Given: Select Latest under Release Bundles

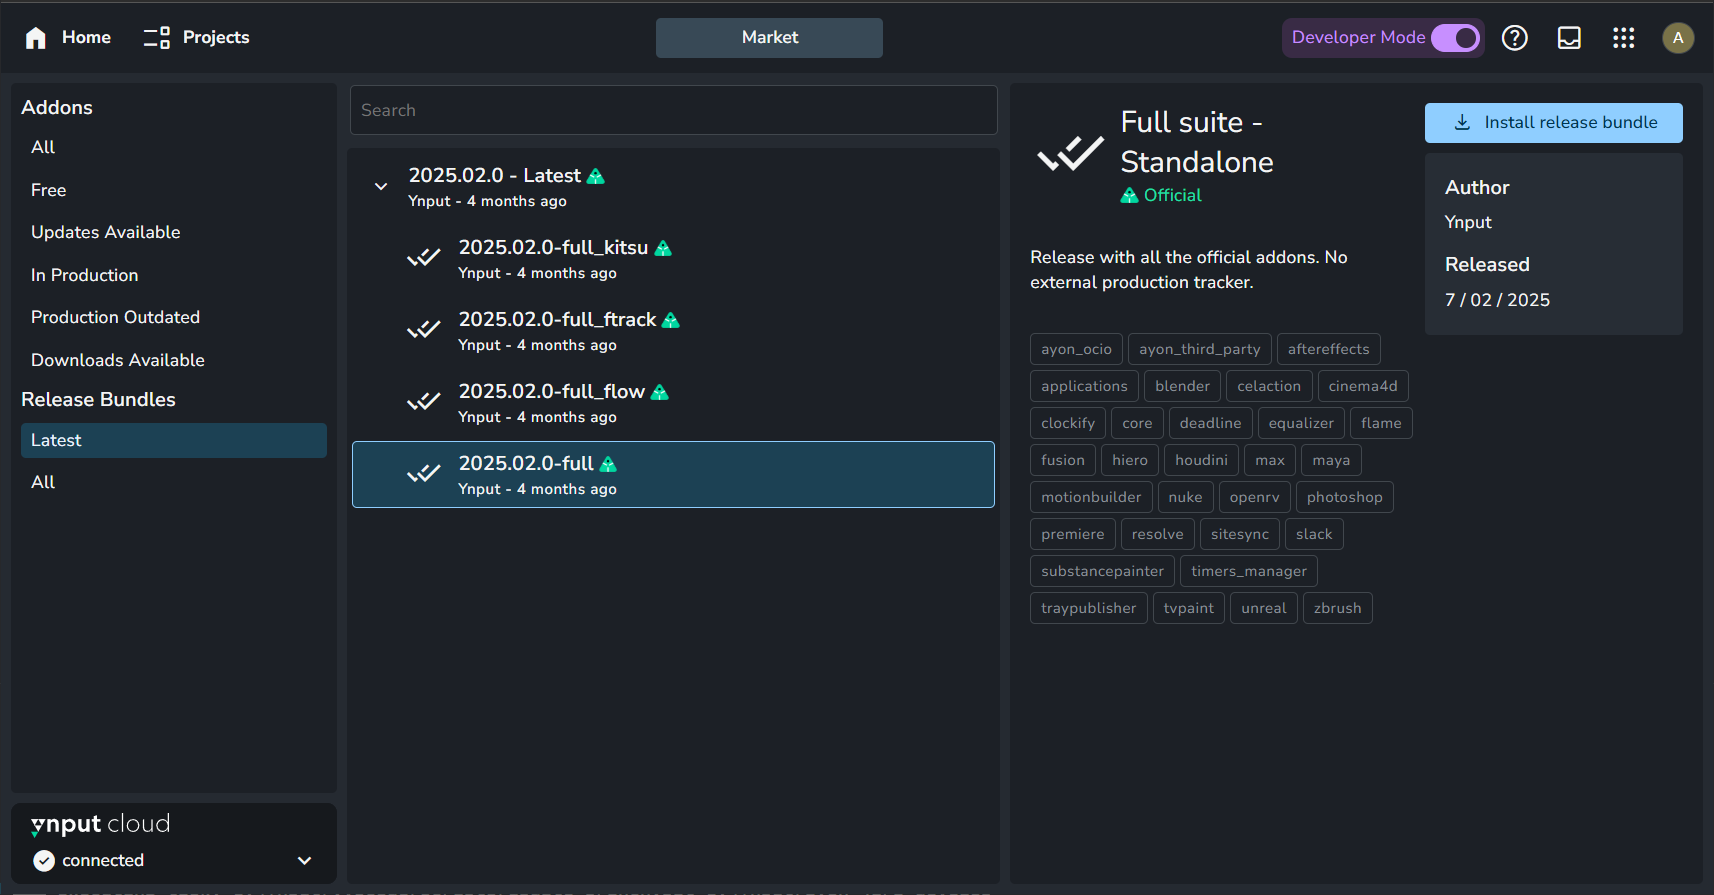Looking at the screenshot, I should pos(174,441).
